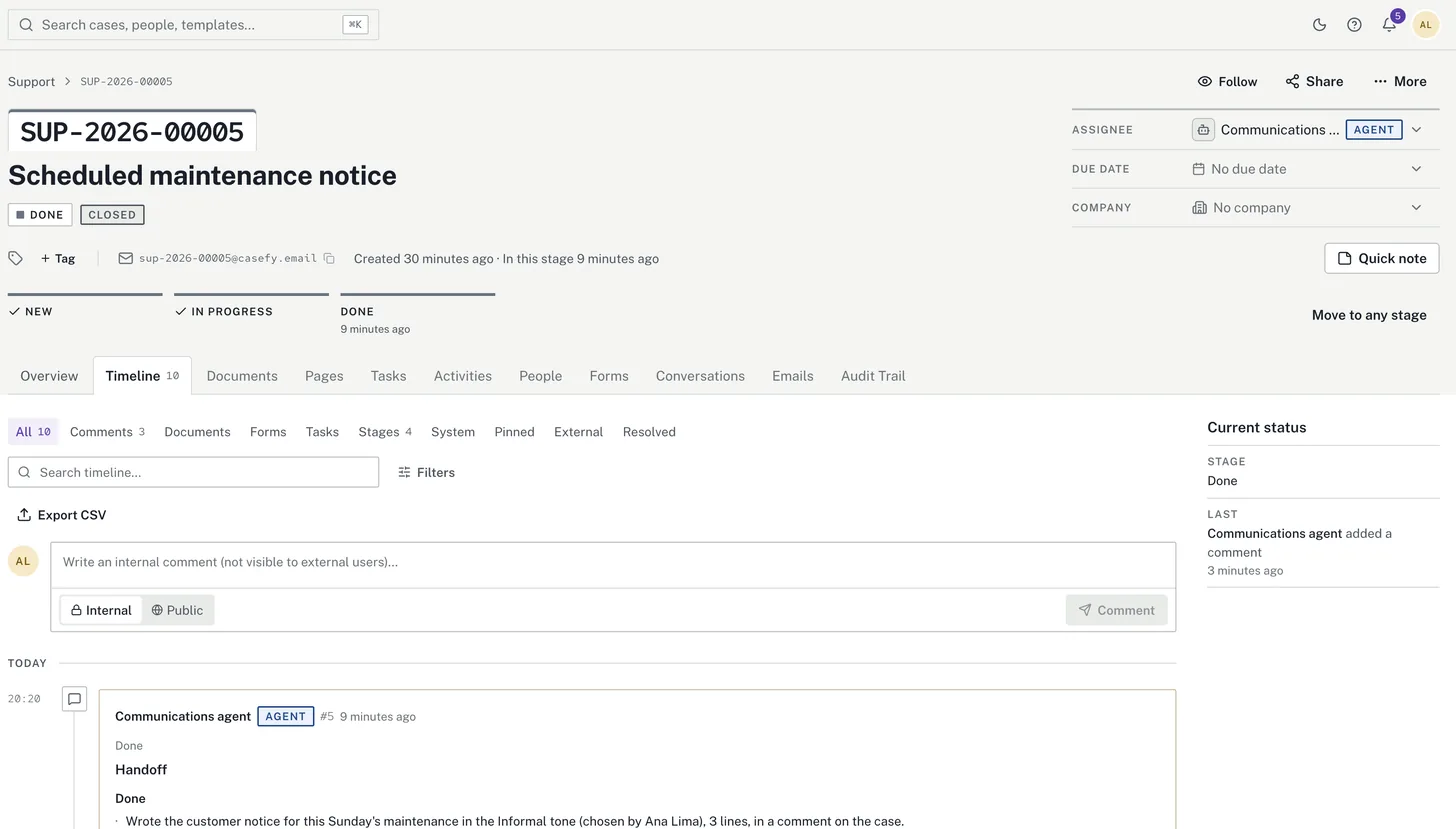Open the Tasks main tab
Image resolution: width=1456 pixels, height=829 pixels.
(x=388, y=376)
